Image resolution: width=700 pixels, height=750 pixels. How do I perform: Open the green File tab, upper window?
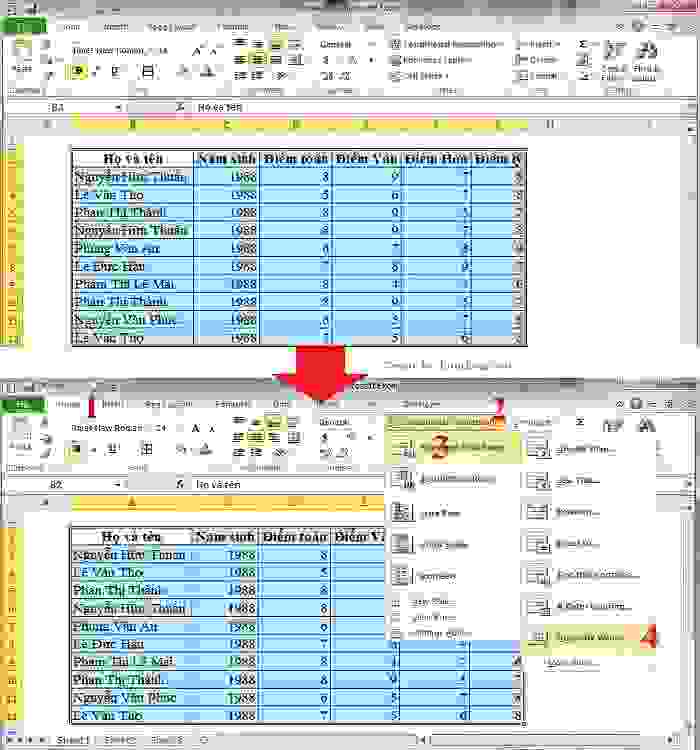coord(24,26)
